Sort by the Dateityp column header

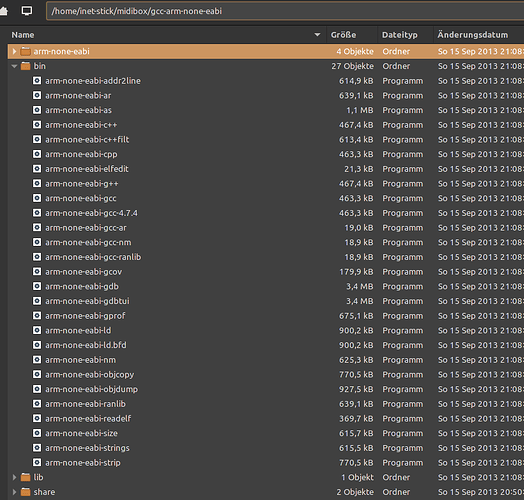pos(400,35)
